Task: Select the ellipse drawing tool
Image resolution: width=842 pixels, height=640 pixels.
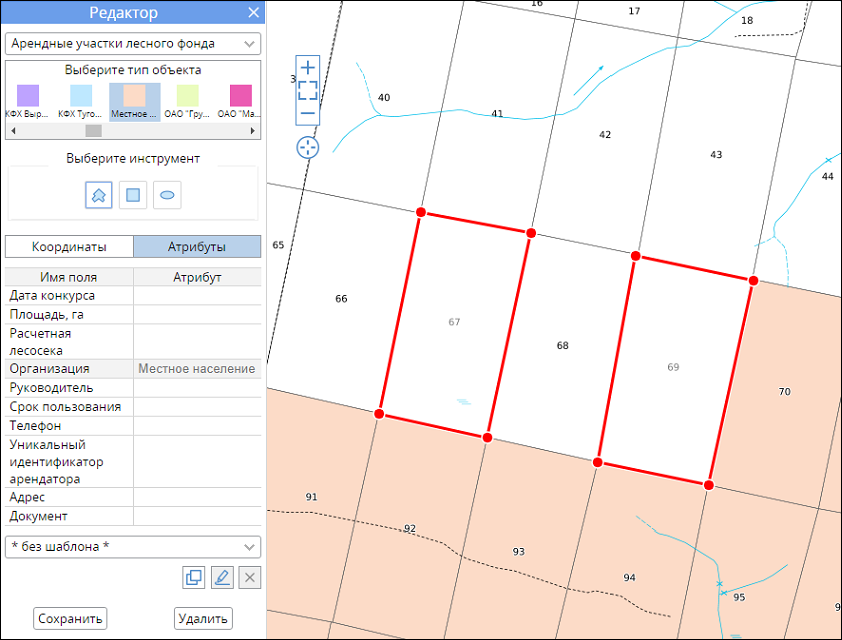Action: tap(167, 195)
